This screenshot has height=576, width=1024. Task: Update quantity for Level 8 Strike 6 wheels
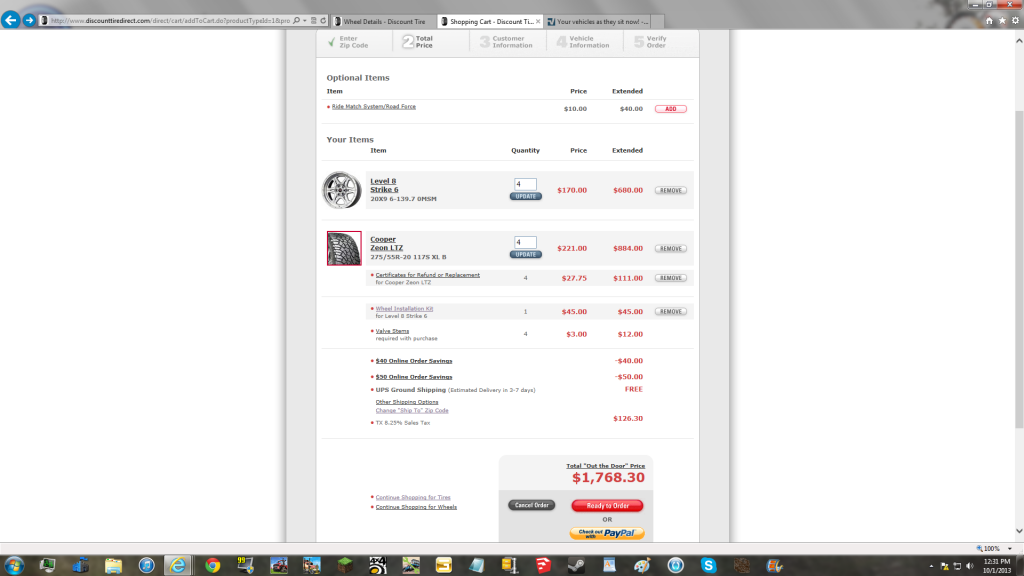tap(526, 197)
